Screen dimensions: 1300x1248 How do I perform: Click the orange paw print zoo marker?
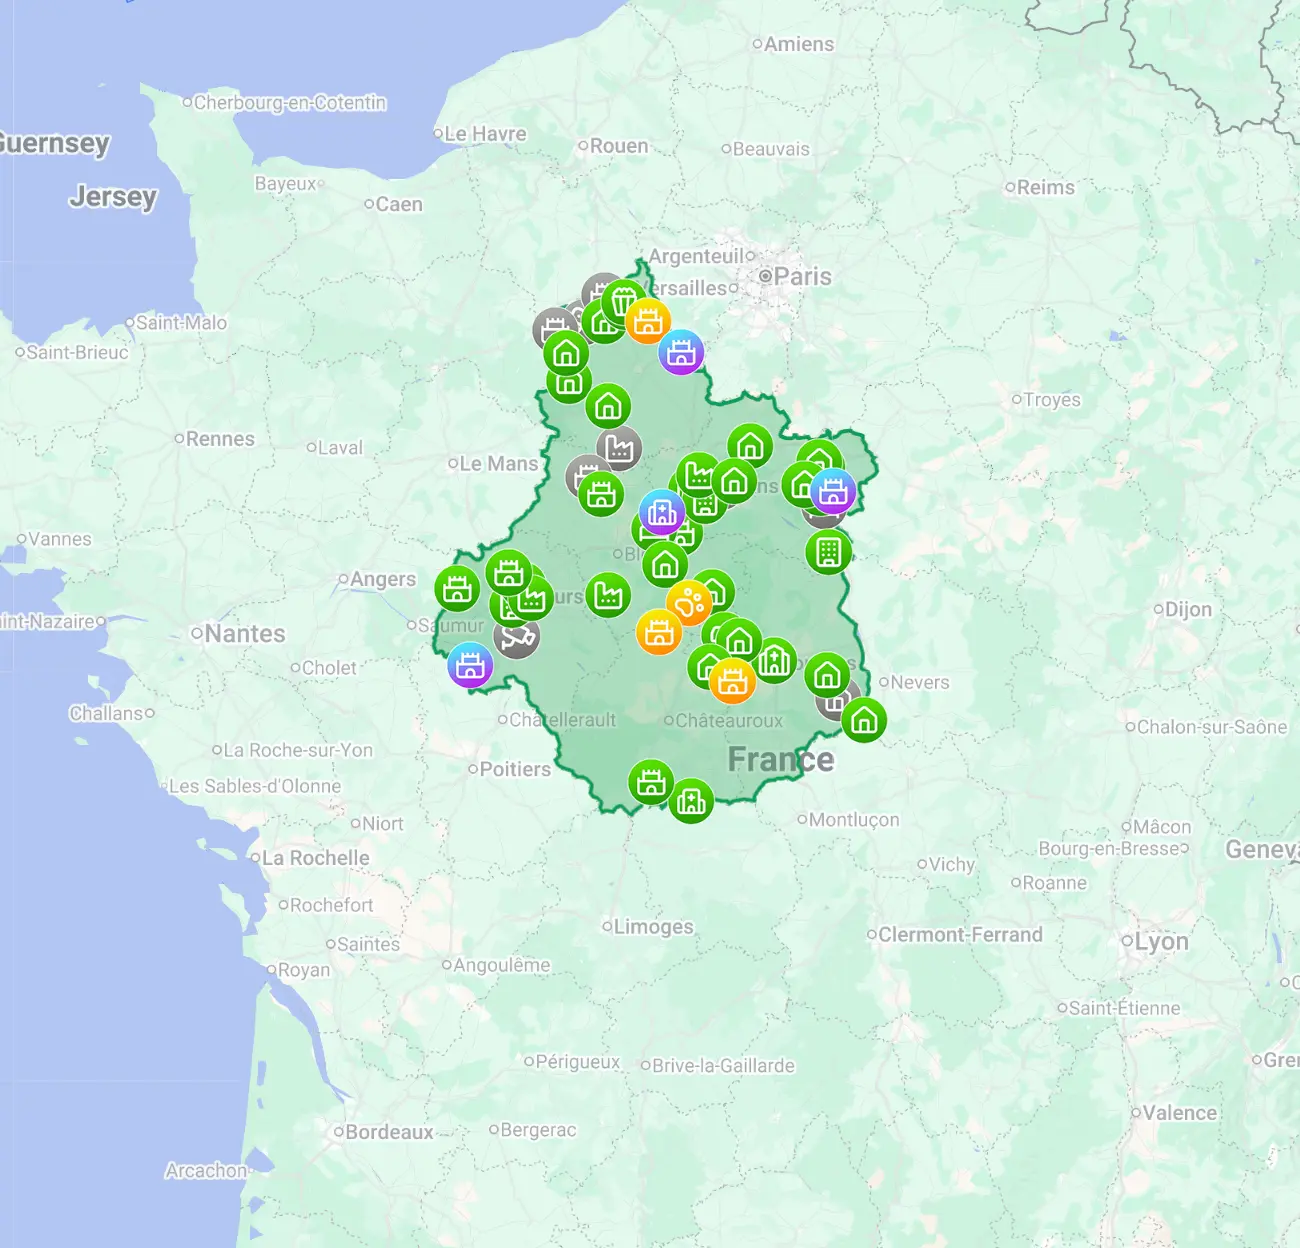(x=690, y=602)
